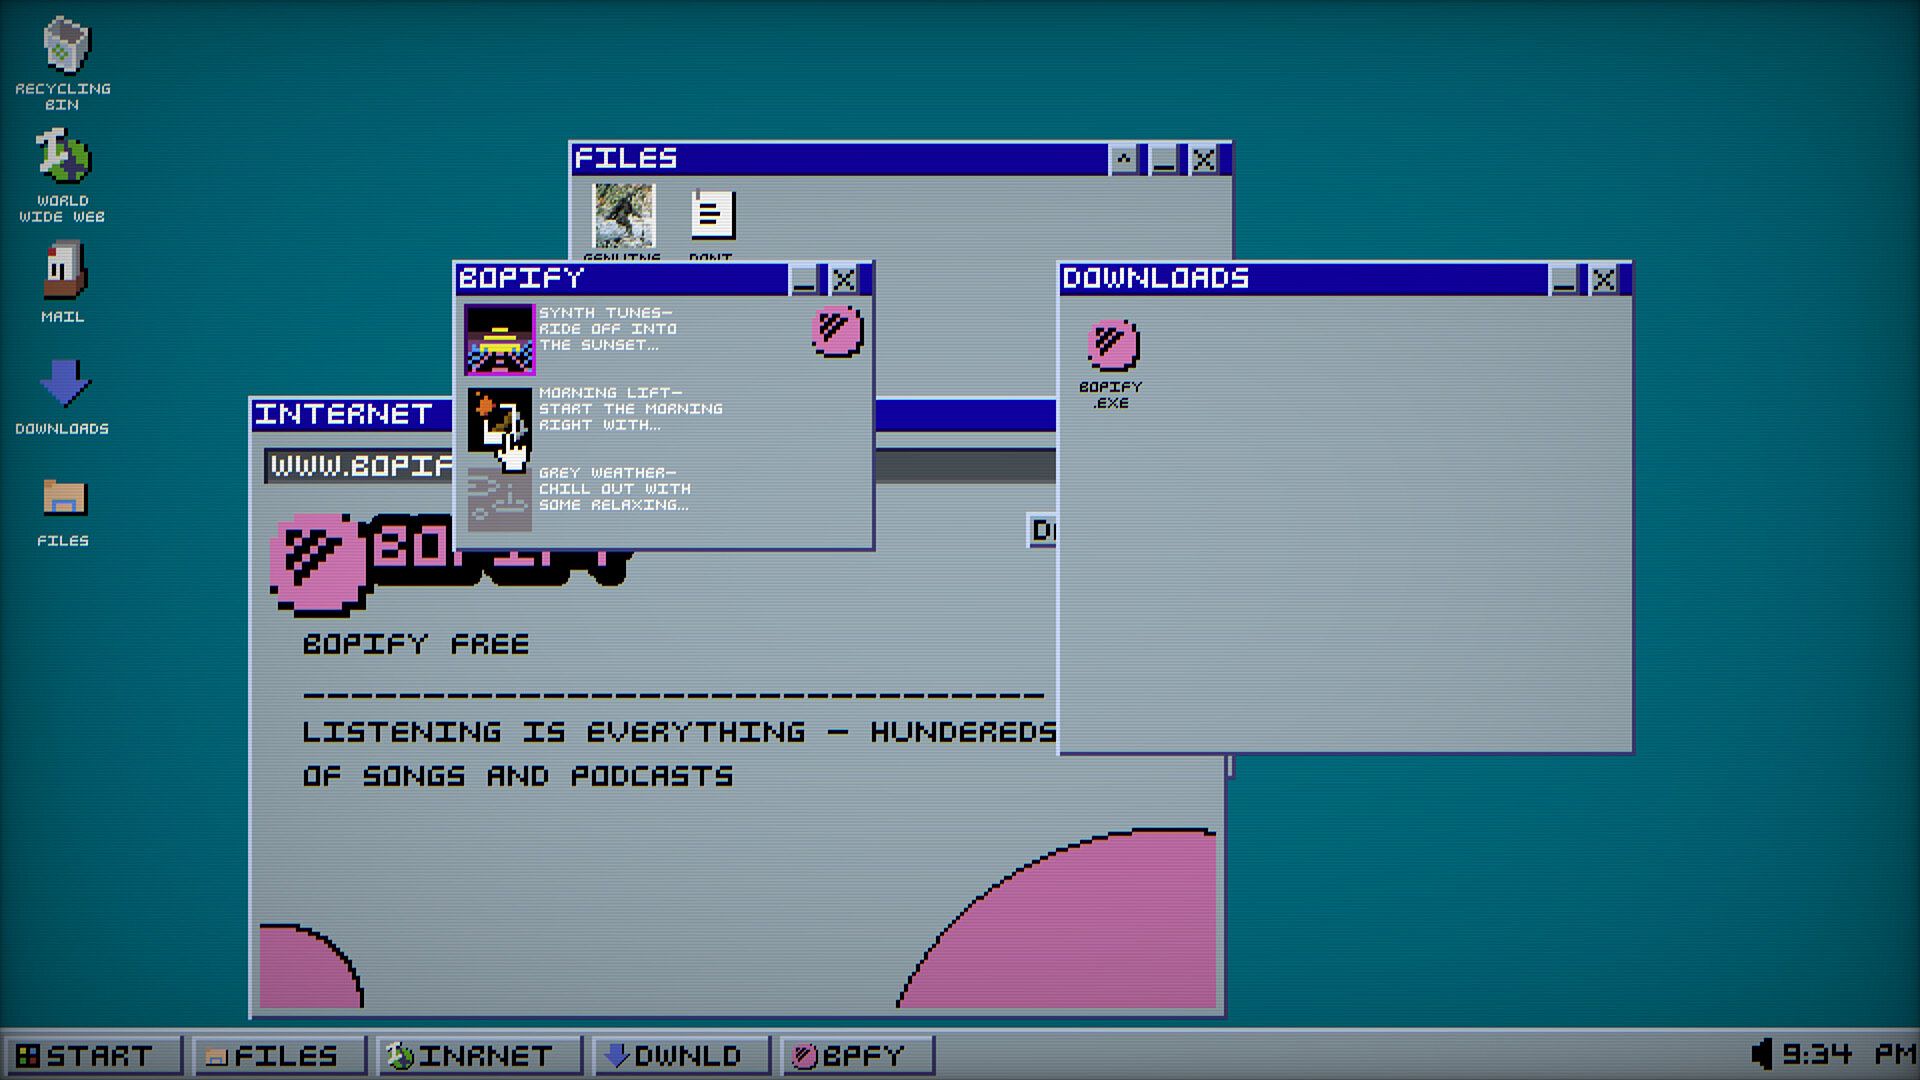Click the up arrow in the Files title bar
The height and width of the screenshot is (1080, 1920).
click(1124, 159)
